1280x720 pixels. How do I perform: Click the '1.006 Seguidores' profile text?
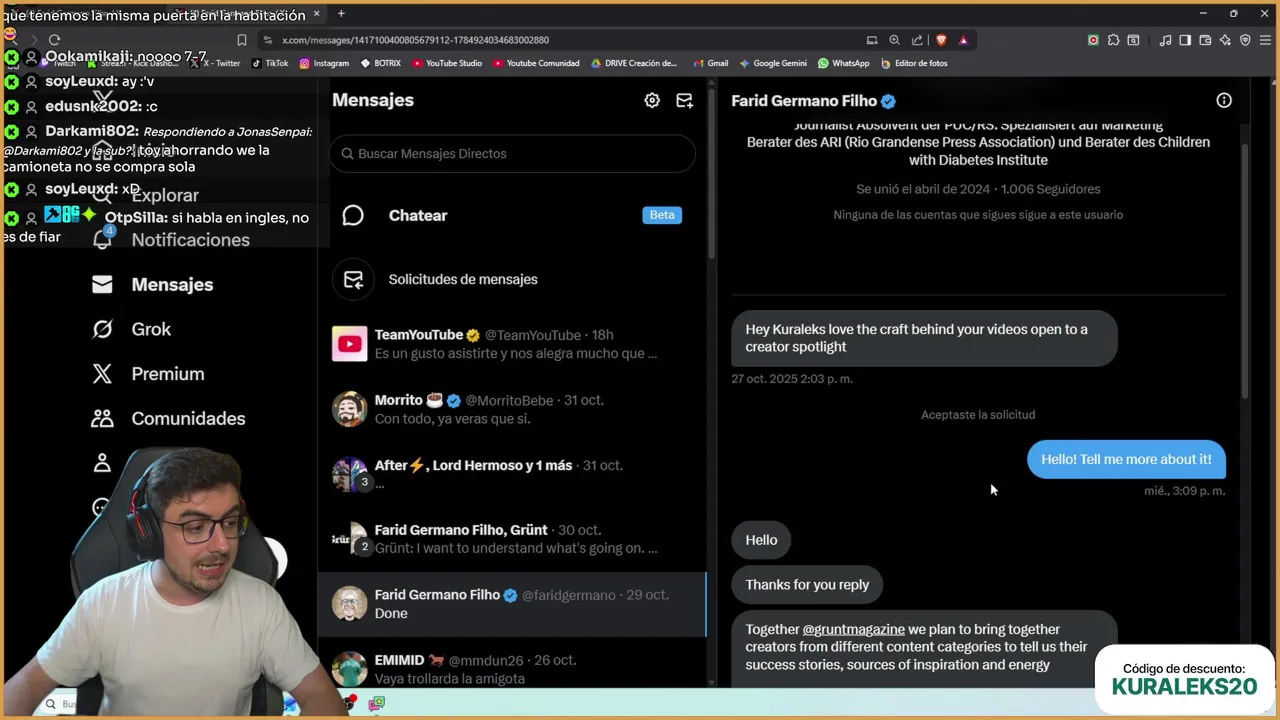(1050, 189)
